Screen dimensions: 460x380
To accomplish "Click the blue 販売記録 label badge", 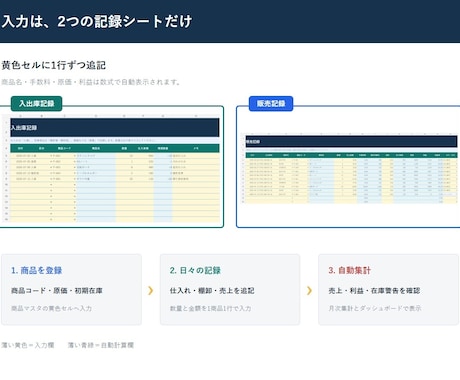I will coord(271,103).
